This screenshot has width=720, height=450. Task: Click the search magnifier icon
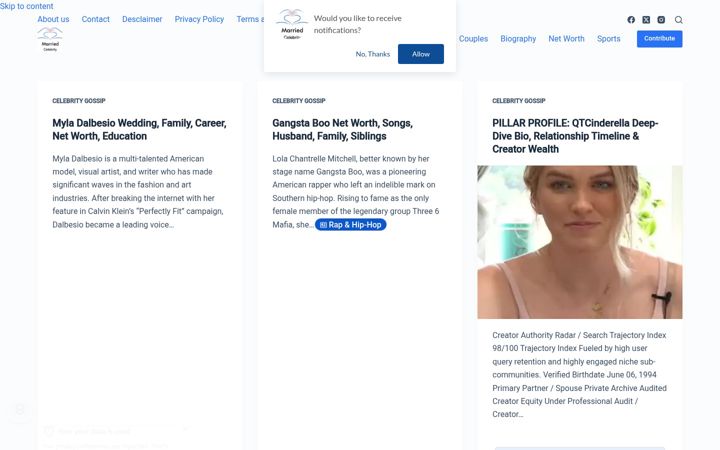(679, 20)
